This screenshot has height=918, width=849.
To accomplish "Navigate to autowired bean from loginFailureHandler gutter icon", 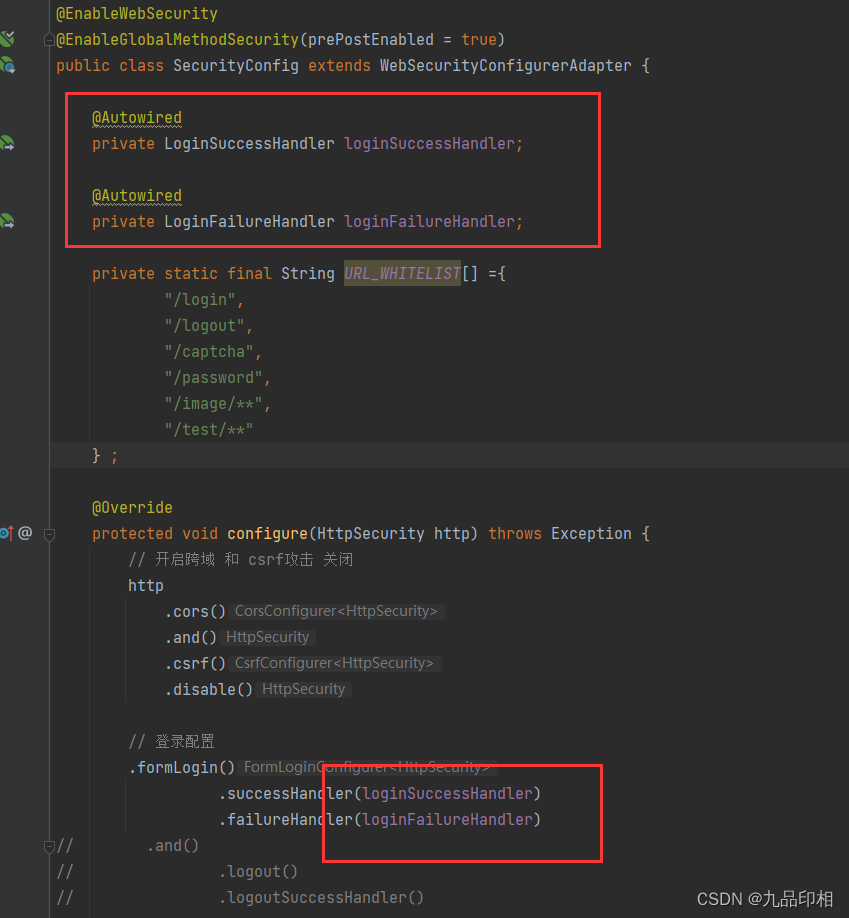I will [7, 221].
